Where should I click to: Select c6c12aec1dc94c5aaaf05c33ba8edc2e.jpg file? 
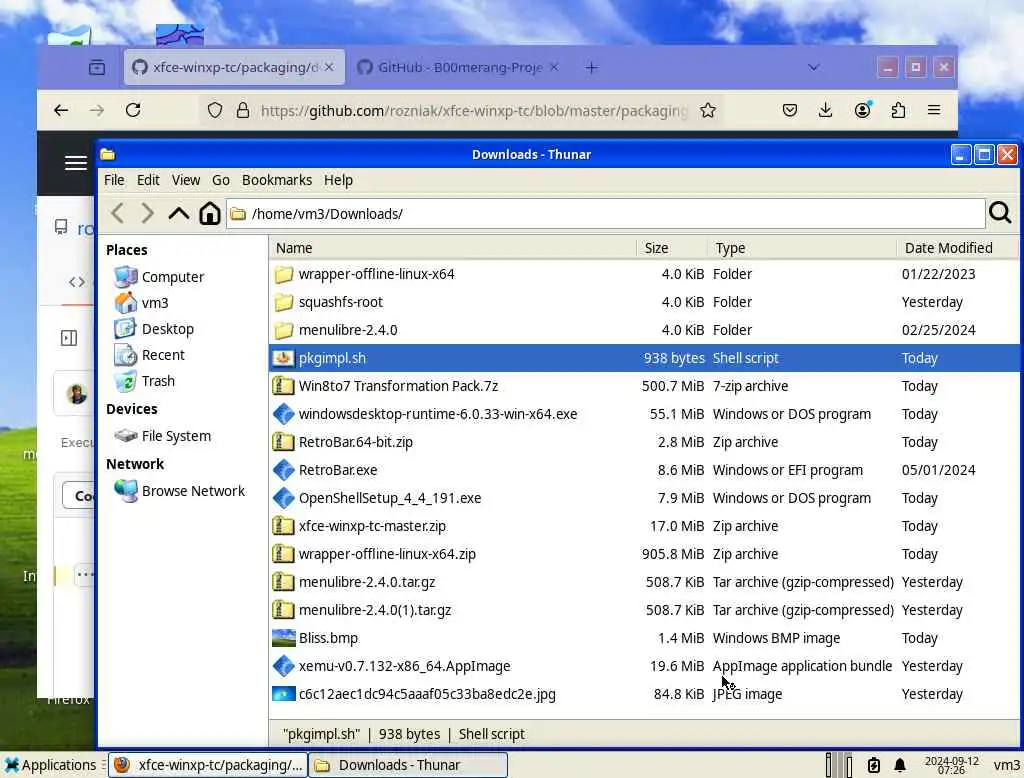(644, 694)
